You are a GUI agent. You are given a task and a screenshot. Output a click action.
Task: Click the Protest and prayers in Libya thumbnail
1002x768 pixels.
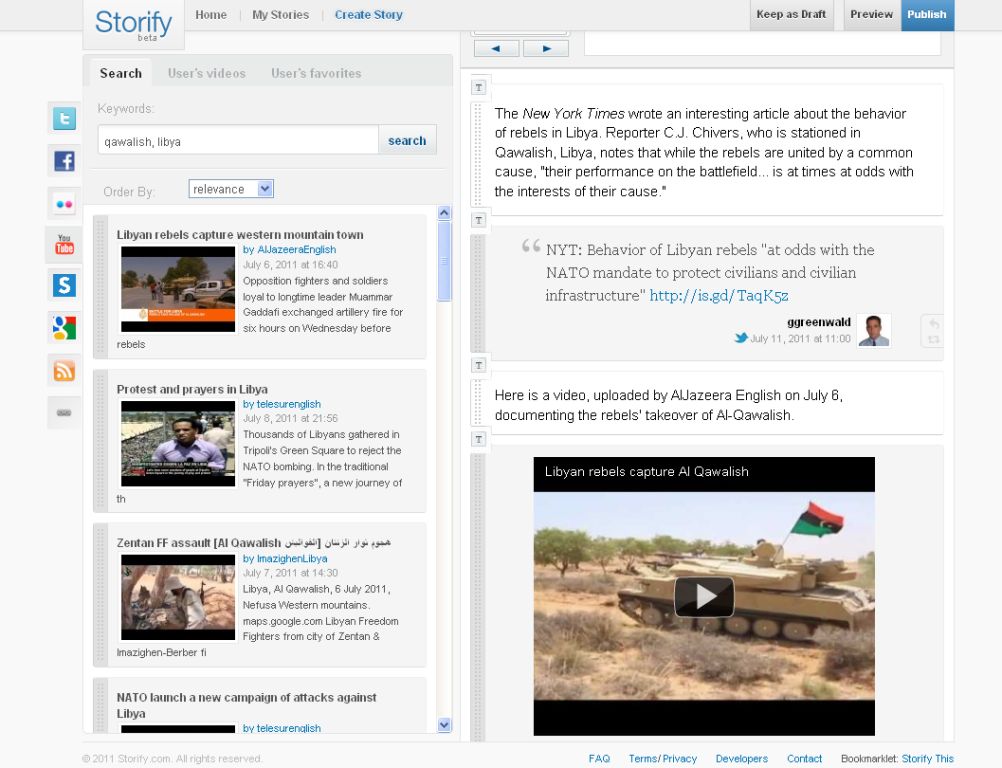178,443
